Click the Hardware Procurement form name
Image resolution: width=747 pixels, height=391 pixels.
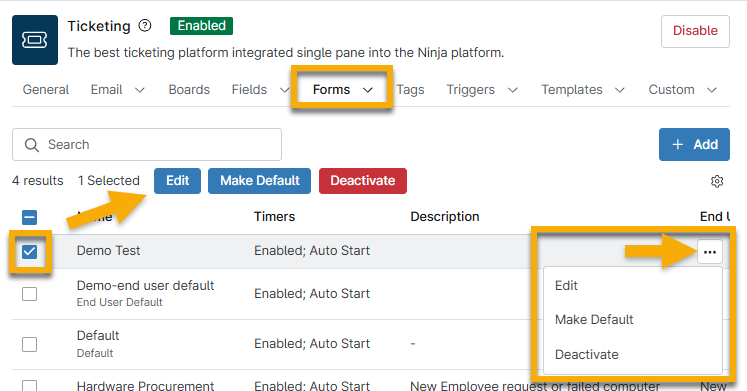[x=145, y=386]
